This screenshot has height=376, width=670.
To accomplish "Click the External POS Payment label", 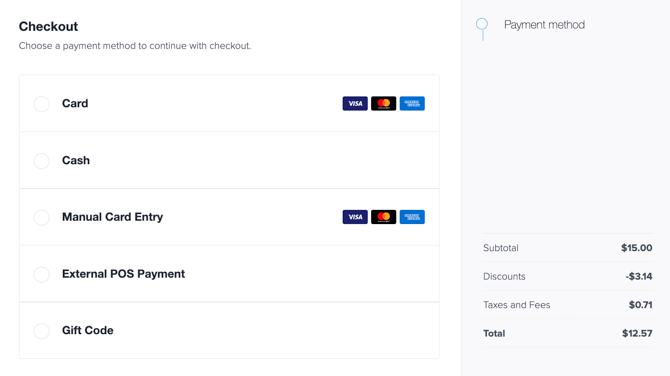I will pos(123,274).
